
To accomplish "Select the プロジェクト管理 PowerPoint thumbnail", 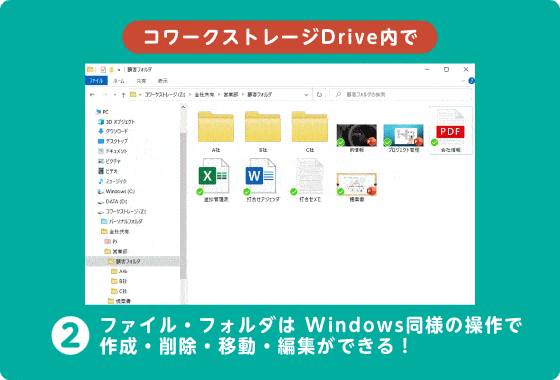I will click(x=403, y=135).
